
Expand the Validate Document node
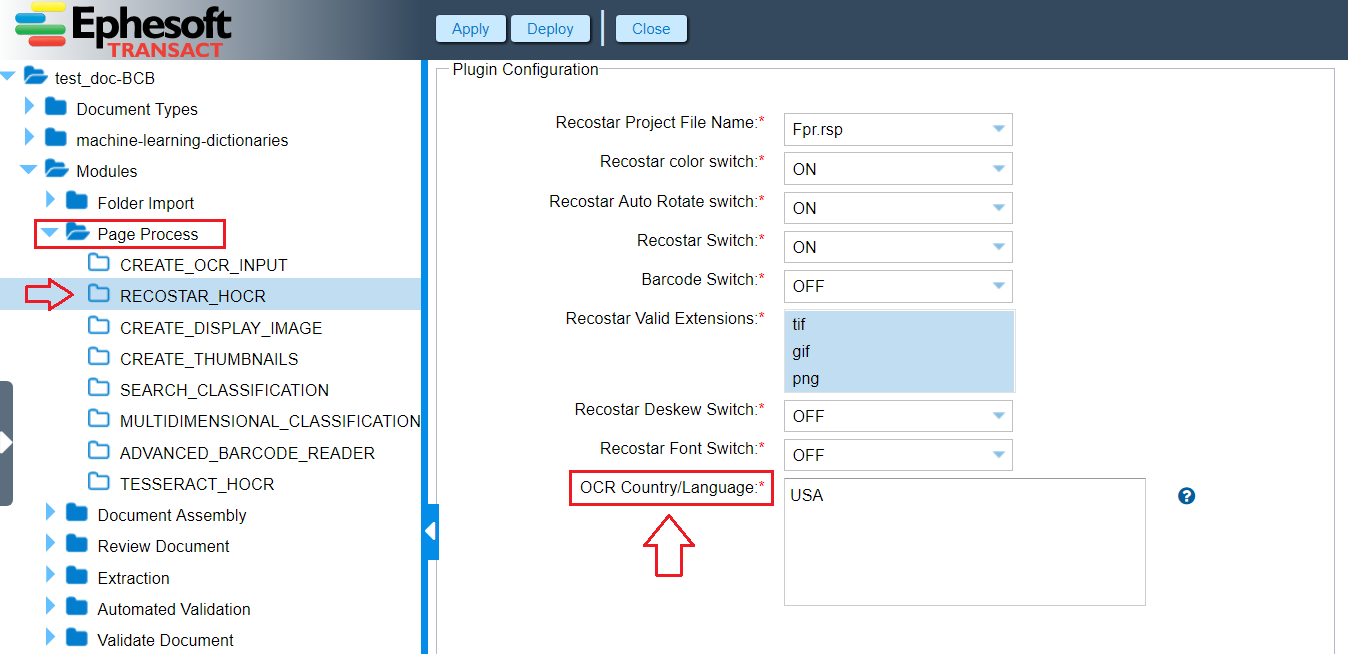tap(51, 639)
